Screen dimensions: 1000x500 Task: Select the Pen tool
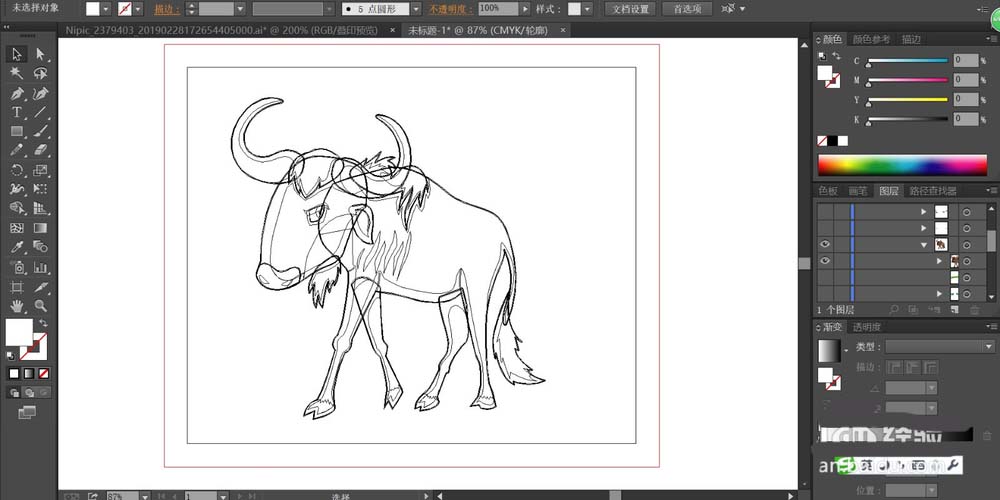pyautogui.click(x=17, y=93)
